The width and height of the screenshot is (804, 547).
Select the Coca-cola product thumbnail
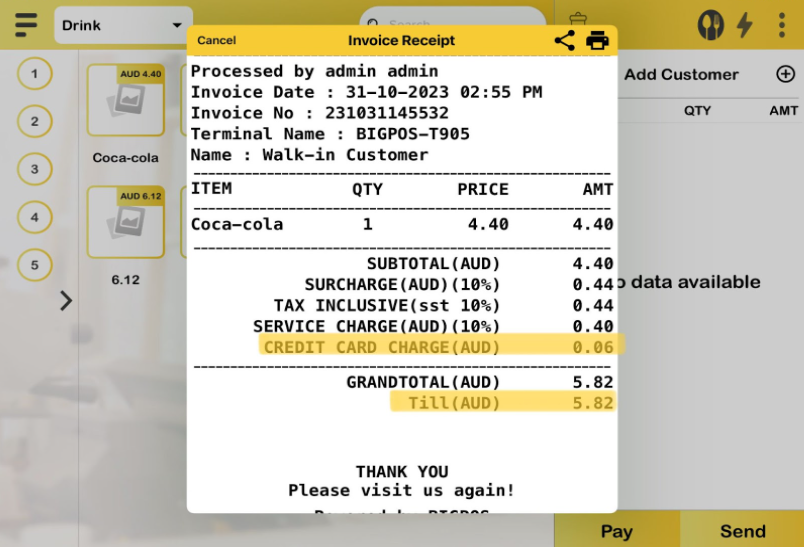[x=125, y=100]
